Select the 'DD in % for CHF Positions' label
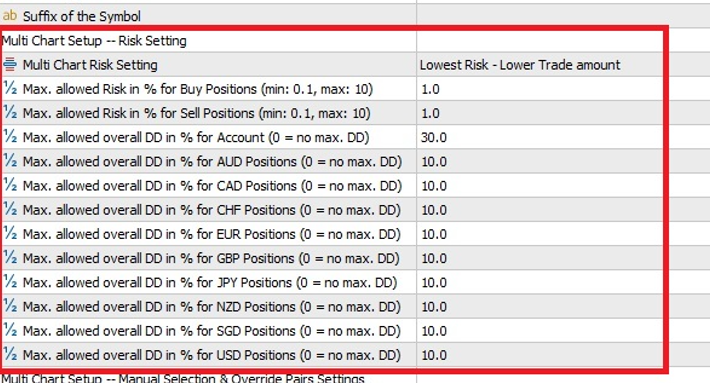710x383 pixels. pos(211,210)
